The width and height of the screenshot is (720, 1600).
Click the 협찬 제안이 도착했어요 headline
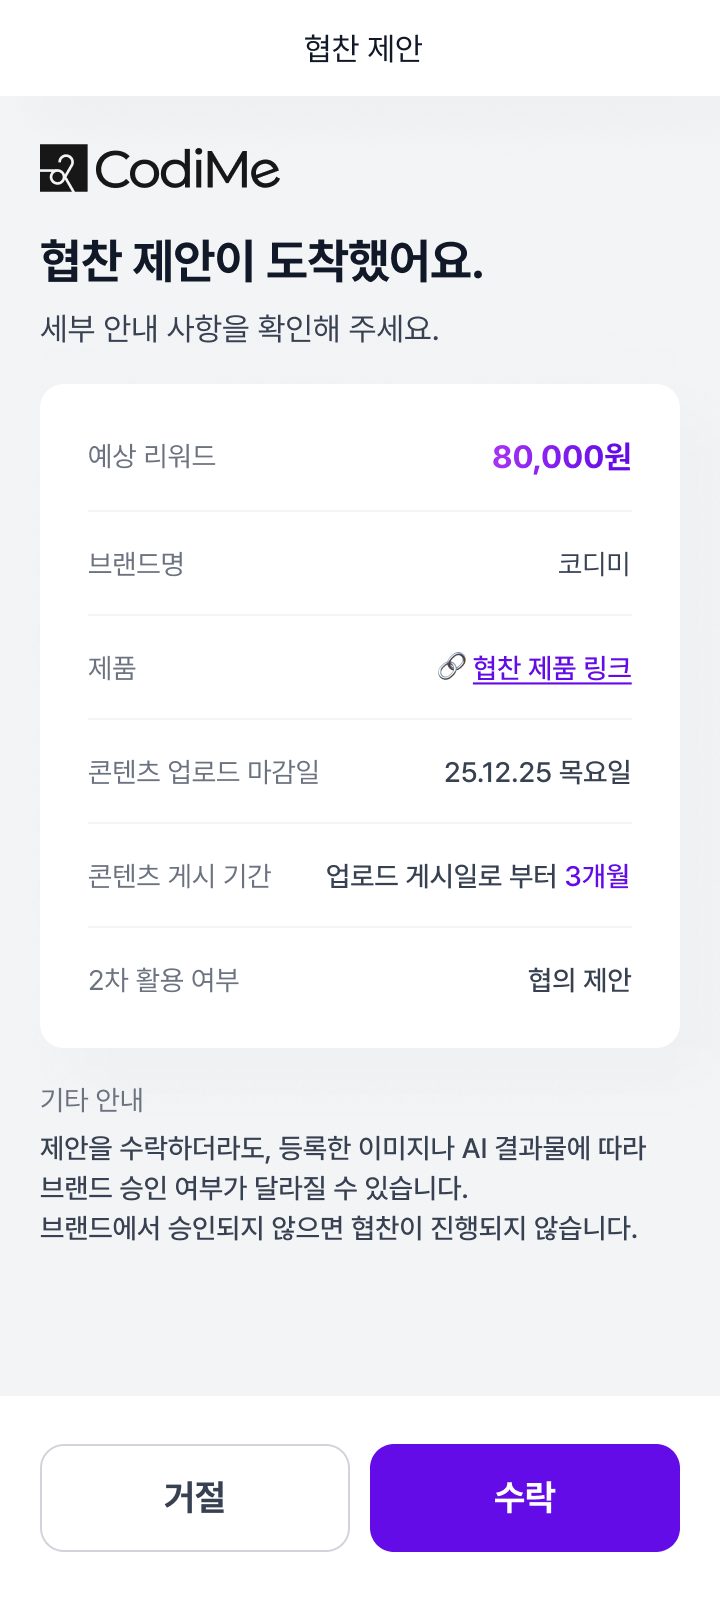tap(262, 261)
